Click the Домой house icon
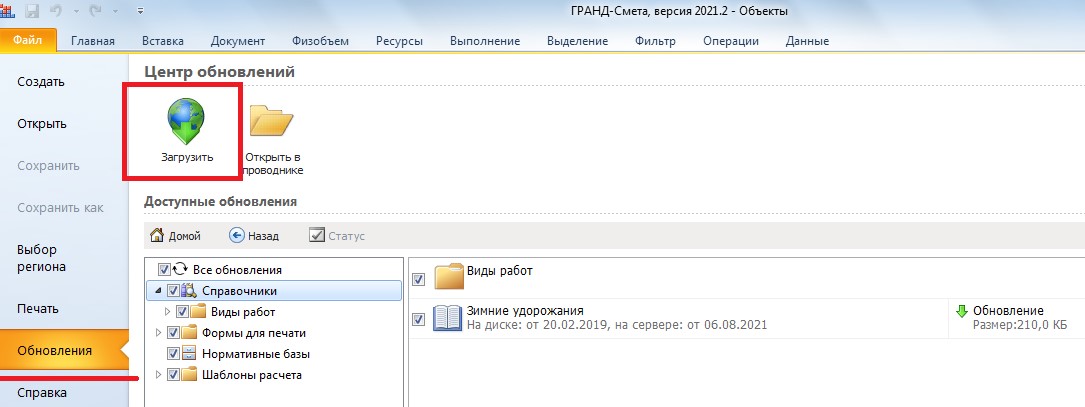Image resolution: width=1085 pixels, height=407 pixels. point(157,236)
